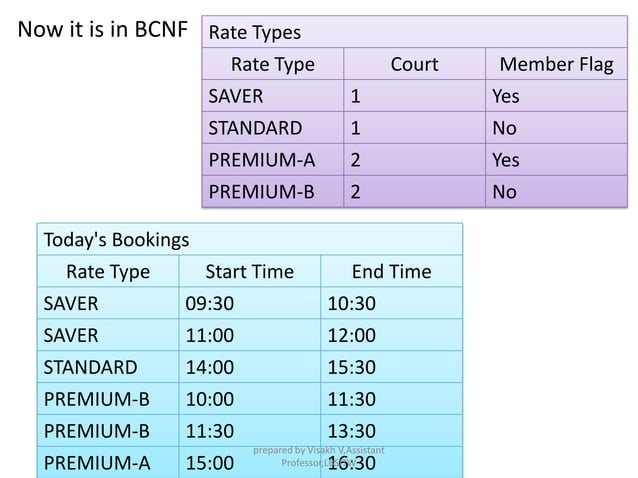Viewport: 638px width, 478px height.
Task: Click the 'Now it is in BCNF' heading
Action: (x=103, y=29)
